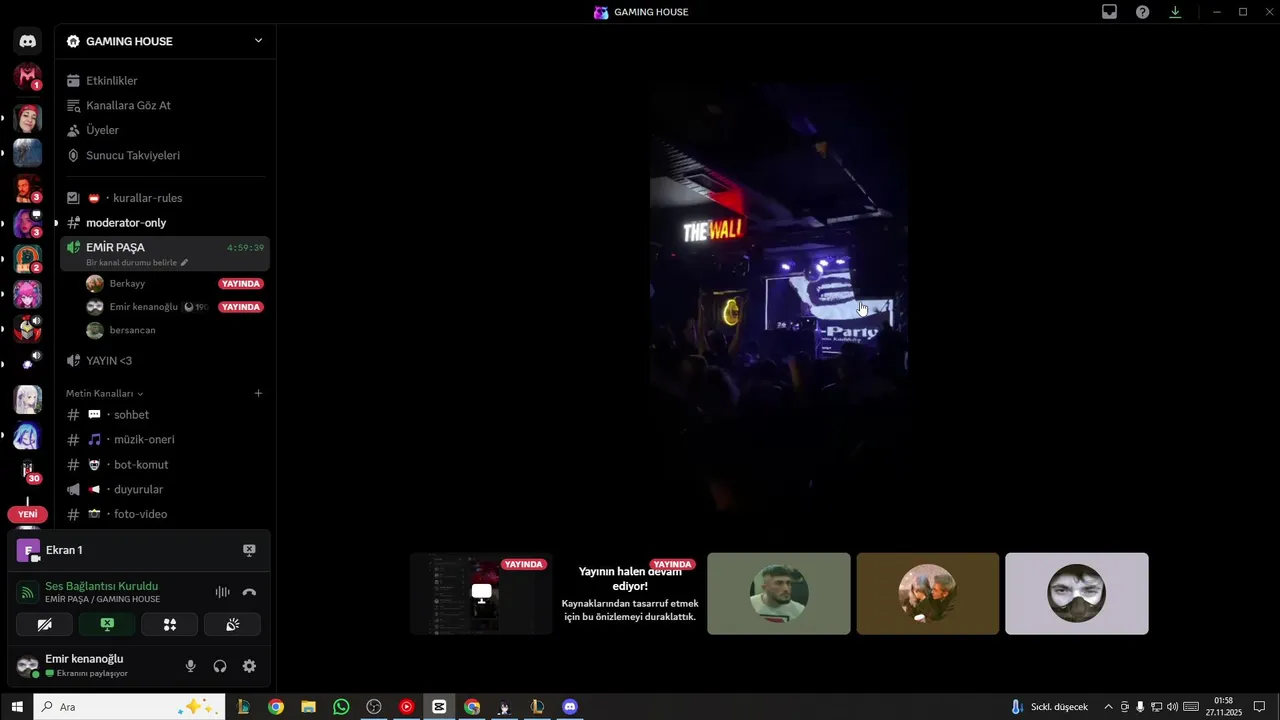Open Windows Start menu
Screen dimensions: 1280x720
tap(16, 707)
